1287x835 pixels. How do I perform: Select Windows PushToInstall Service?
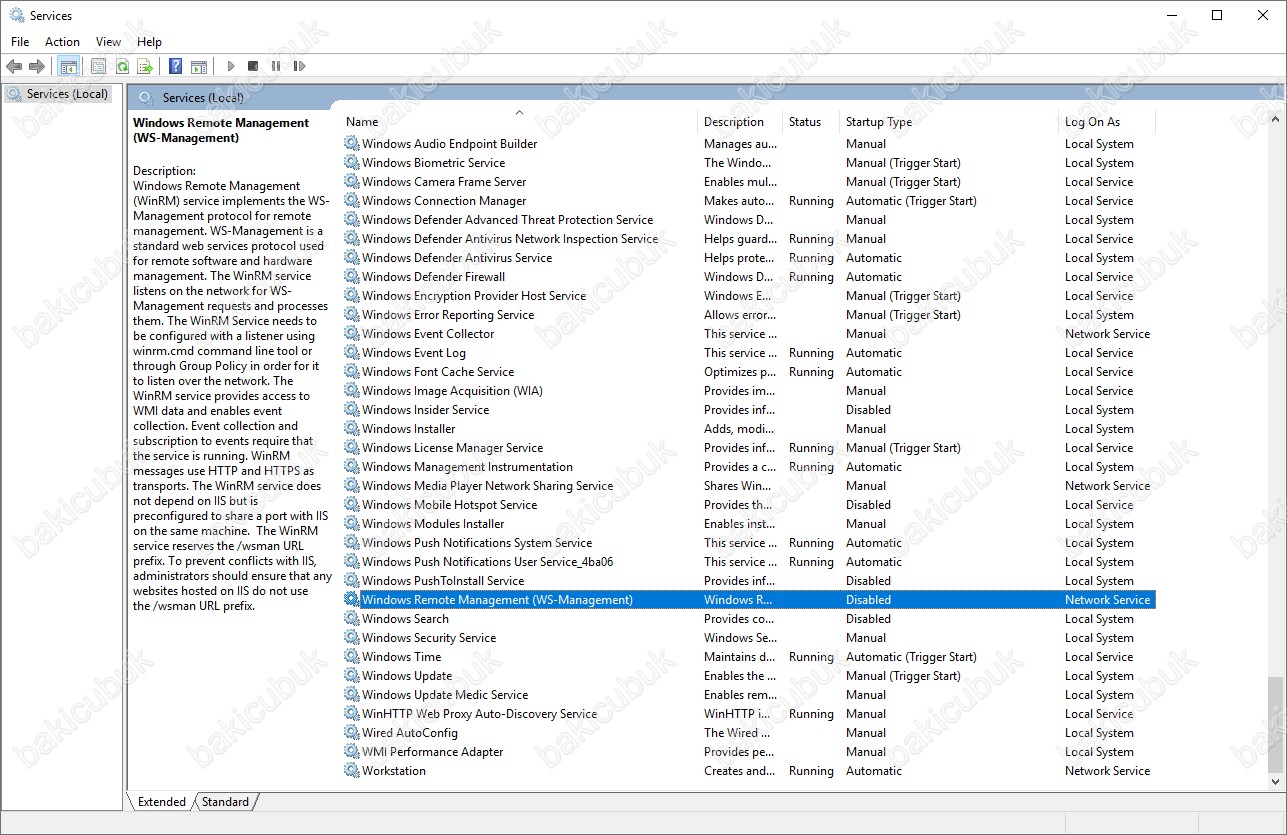749,581
